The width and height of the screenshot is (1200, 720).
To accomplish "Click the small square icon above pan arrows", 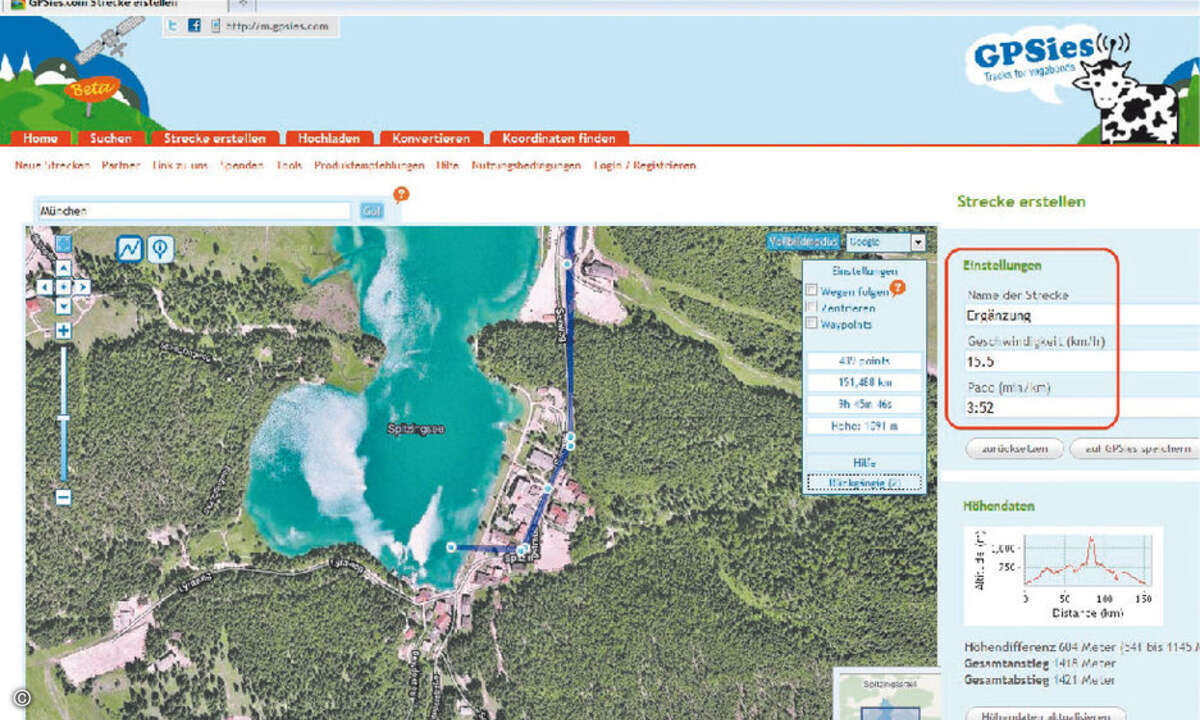I will point(63,243).
